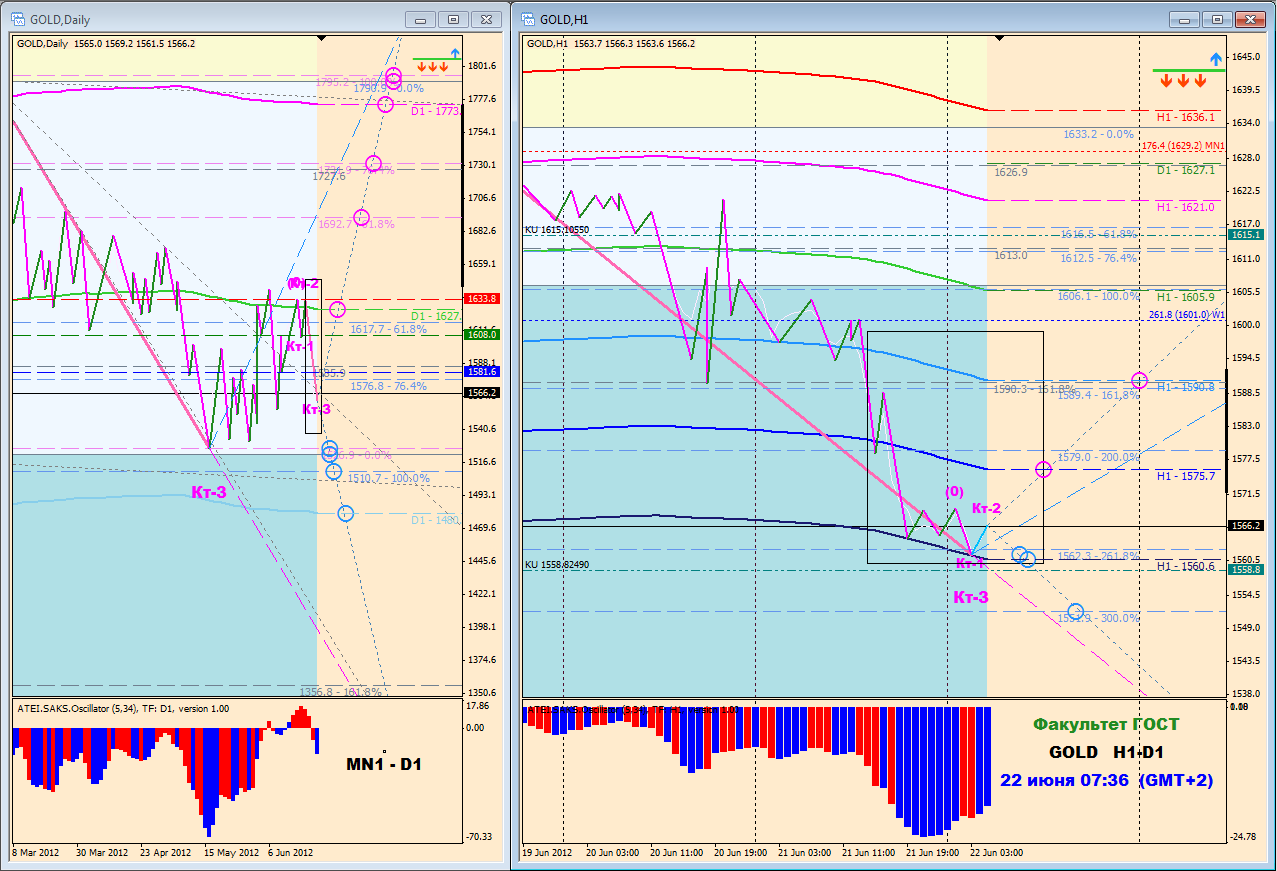Select the 'H1 - 1605.9' level label
The width and height of the screenshot is (1277, 871).
1186,297
